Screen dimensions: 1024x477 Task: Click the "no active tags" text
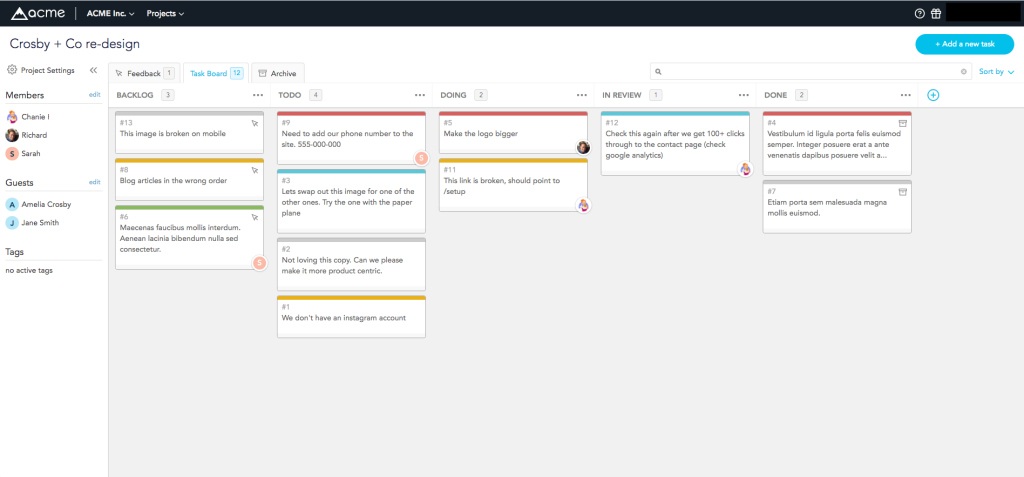pos(29,270)
